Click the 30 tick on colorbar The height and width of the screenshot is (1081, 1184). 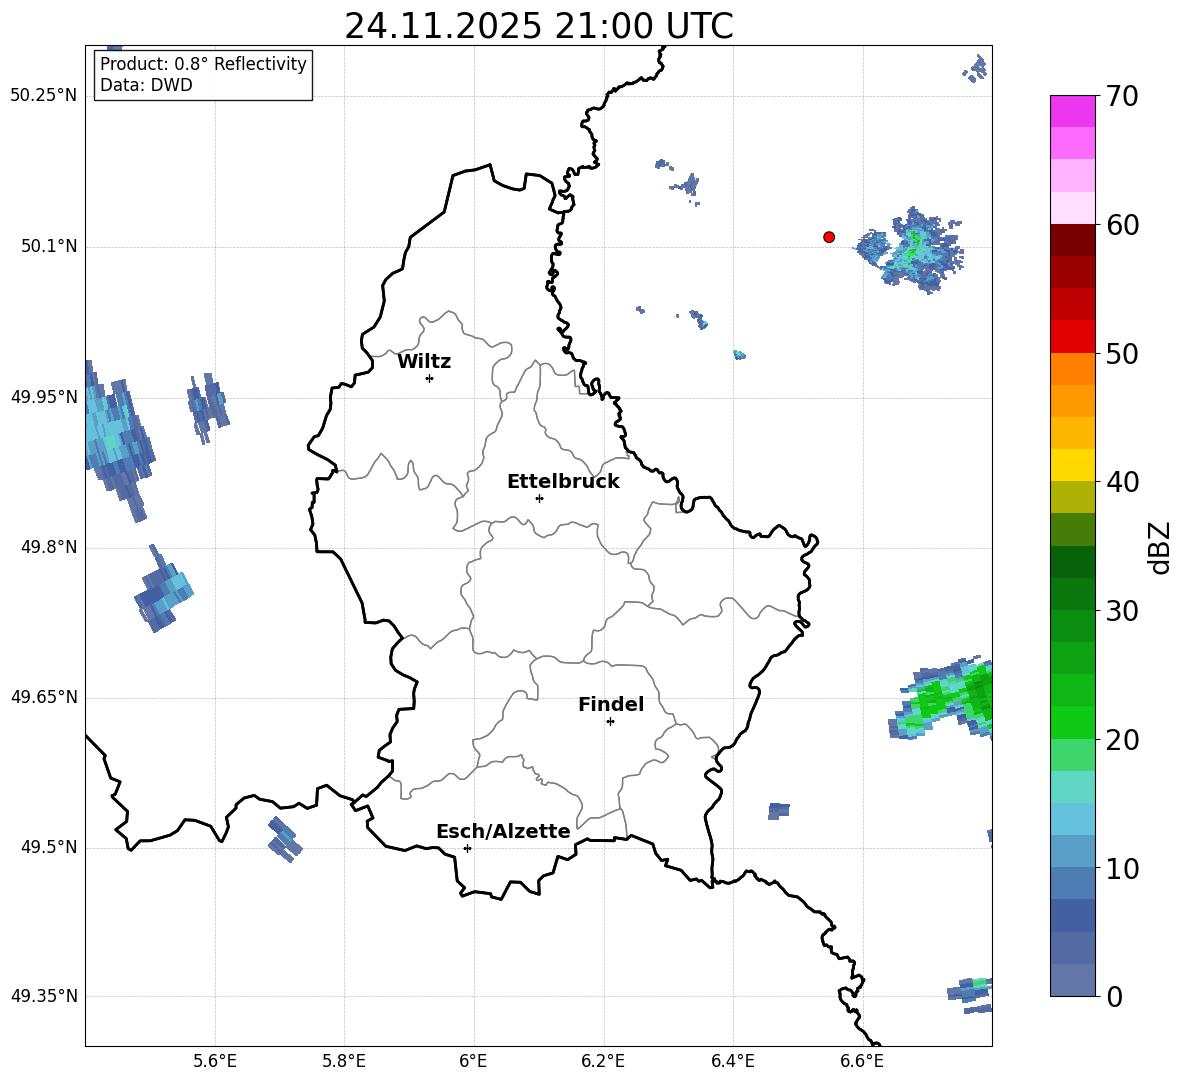click(x=1122, y=611)
